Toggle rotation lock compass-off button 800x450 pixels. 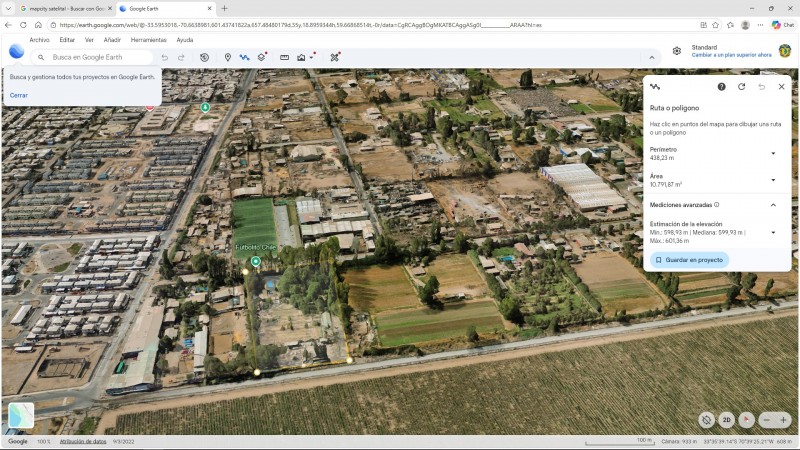tap(707, 420)
